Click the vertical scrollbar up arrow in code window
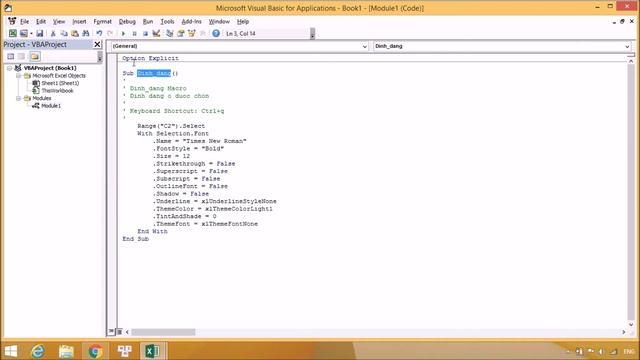This screenshot has width=640, height=360. click(631, 61)
